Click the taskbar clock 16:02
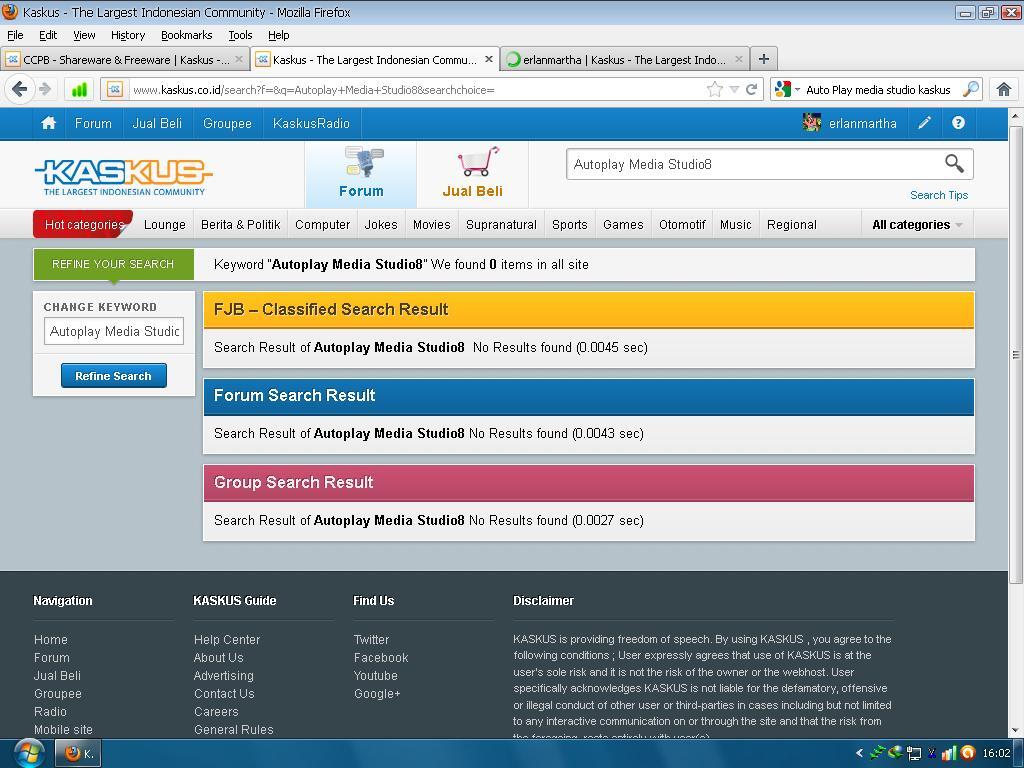Viewport: 1024px width, 768px height. [996, 754]
